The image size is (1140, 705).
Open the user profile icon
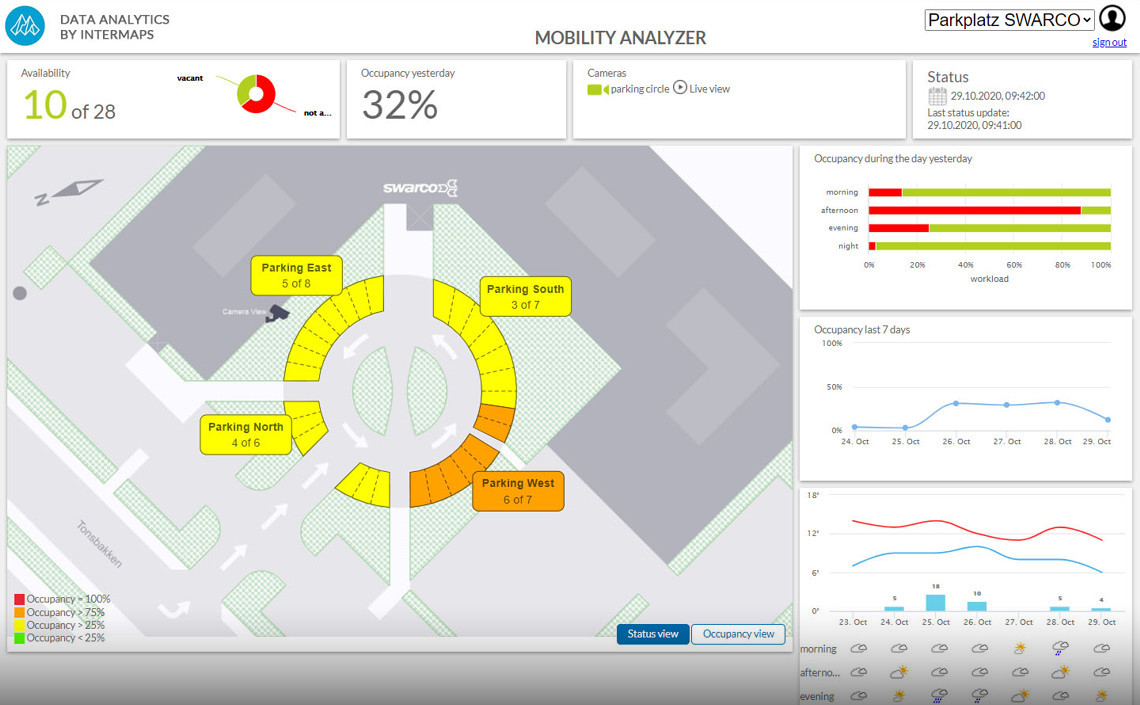1112,18
